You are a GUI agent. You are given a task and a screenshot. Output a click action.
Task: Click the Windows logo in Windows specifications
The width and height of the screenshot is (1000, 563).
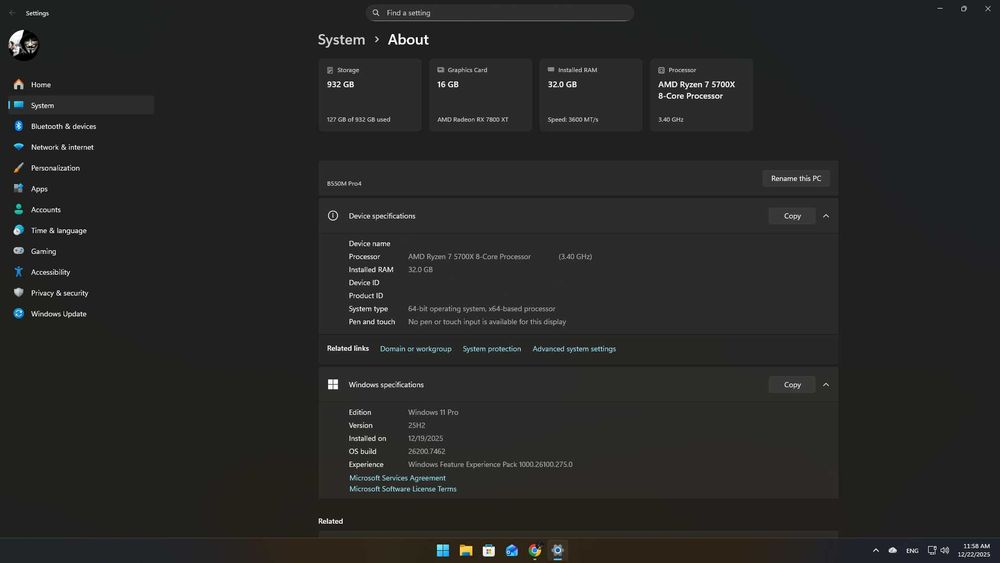click(x=333, y=384)
